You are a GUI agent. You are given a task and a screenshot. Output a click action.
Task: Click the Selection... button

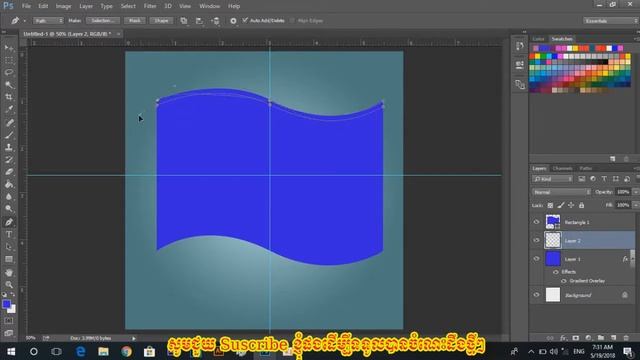[102, 20]
